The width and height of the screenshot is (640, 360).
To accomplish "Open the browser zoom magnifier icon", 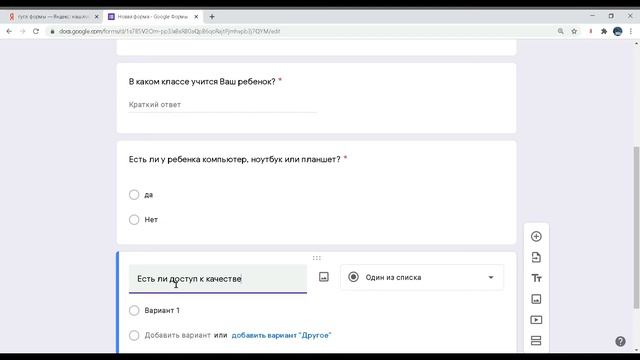I will (560, 31).
